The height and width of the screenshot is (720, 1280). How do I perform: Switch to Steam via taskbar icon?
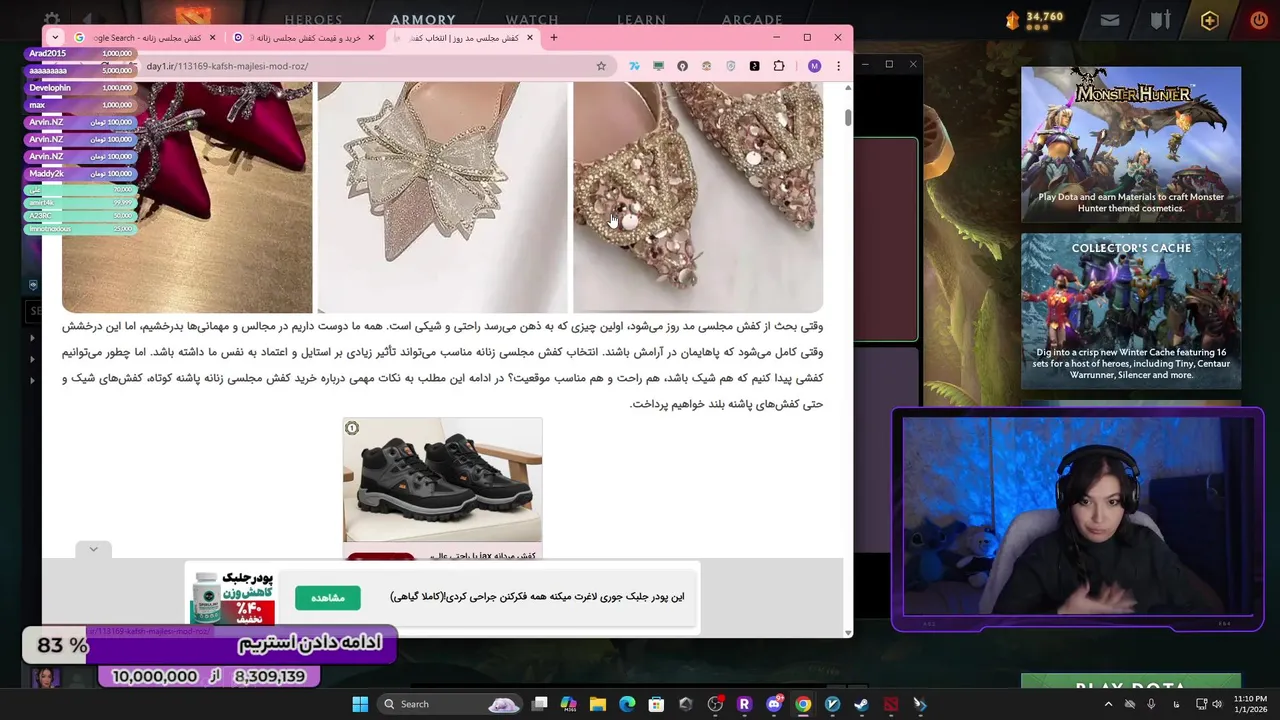(861, 704)
